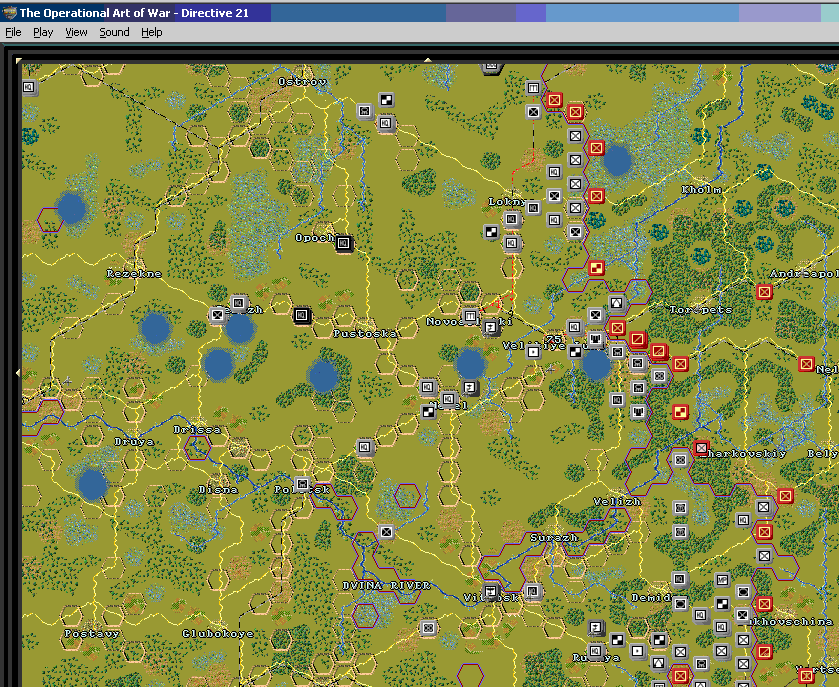Select the HQ counter below the checkered counter near Ostrov
The width and height of the screenshot is (839, 688).
click(385, 124)
